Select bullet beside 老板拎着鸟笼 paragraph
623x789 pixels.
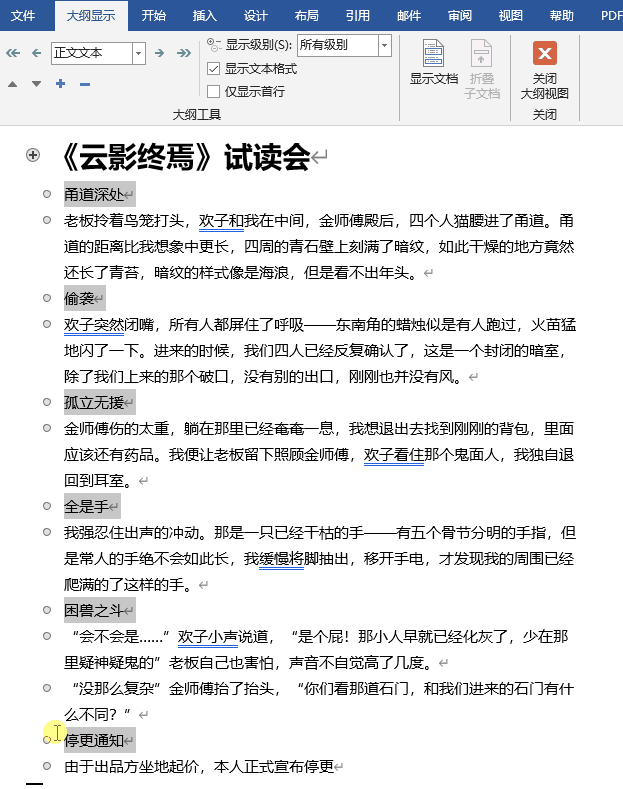[x=47, y=220]
